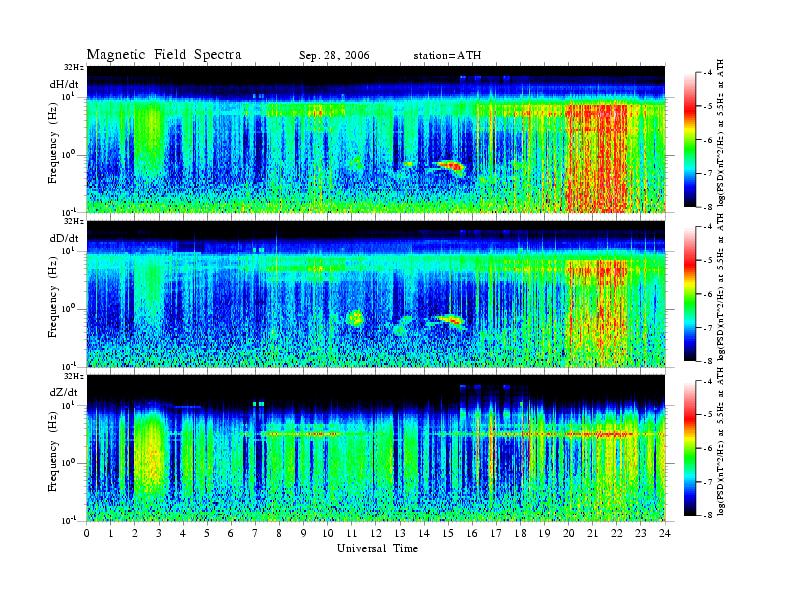Click the time axis tick label '21'

coord(593,534)
